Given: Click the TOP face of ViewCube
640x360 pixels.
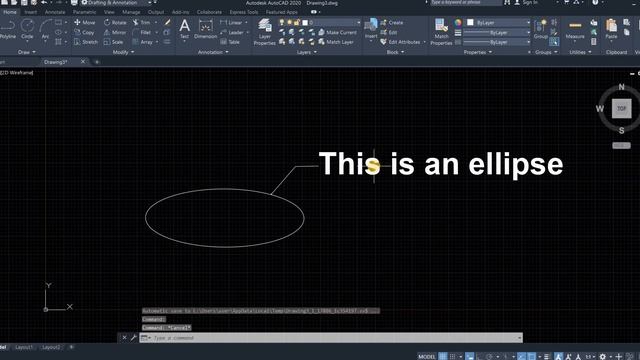Looking at the screenshot, I should (x=621, y=109).
